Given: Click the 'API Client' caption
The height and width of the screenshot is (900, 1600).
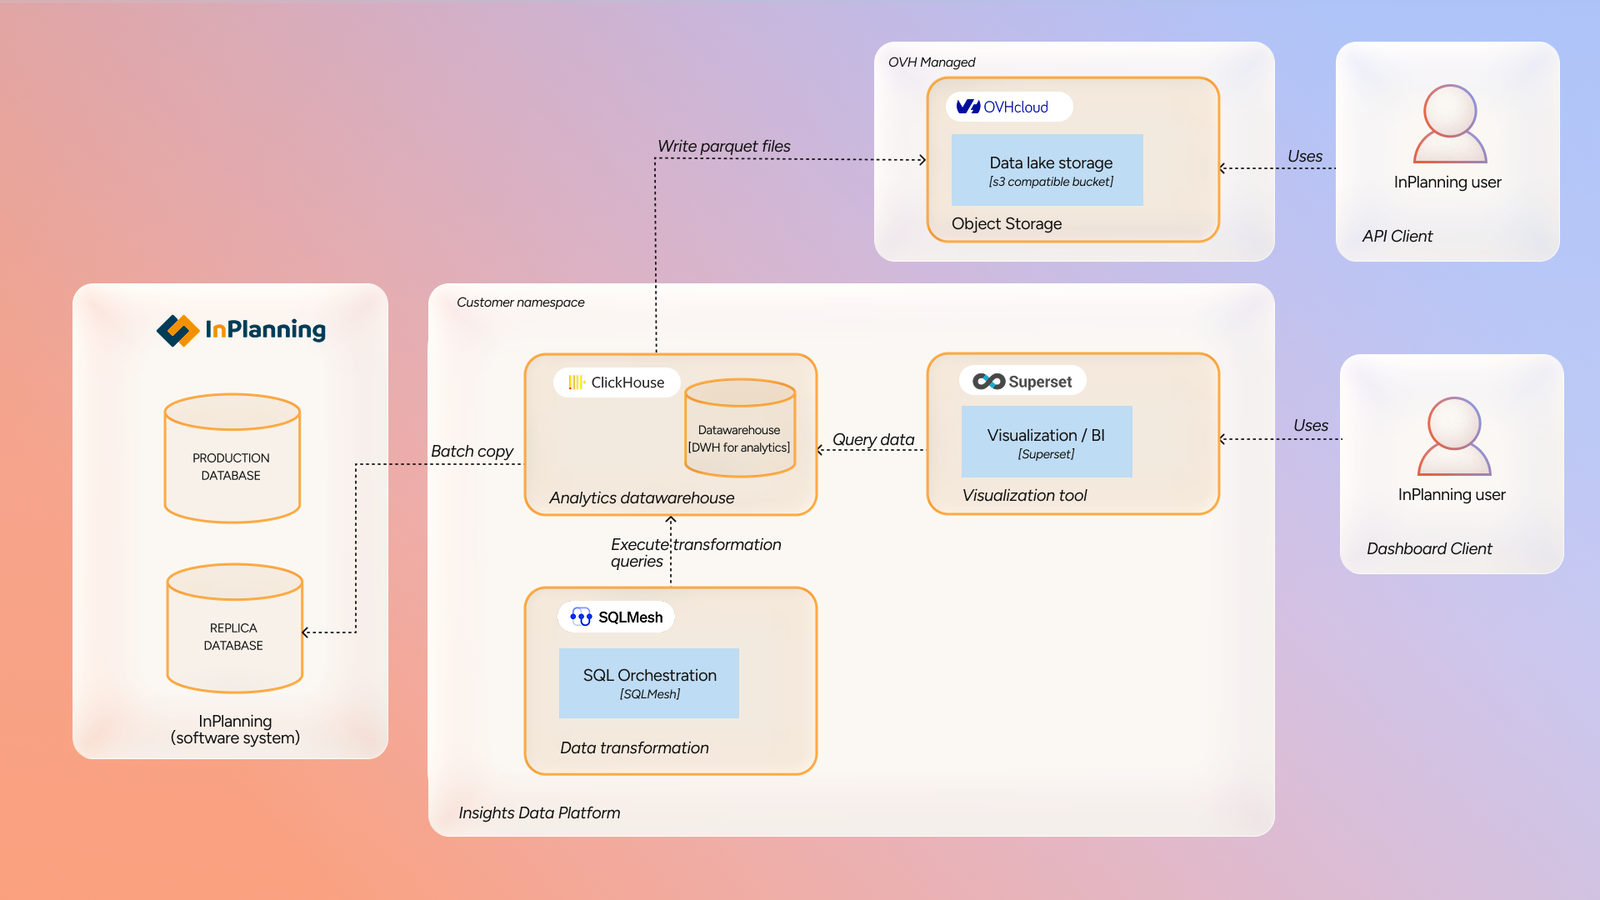Looking at the screenshot, I should coord(1398,236).
